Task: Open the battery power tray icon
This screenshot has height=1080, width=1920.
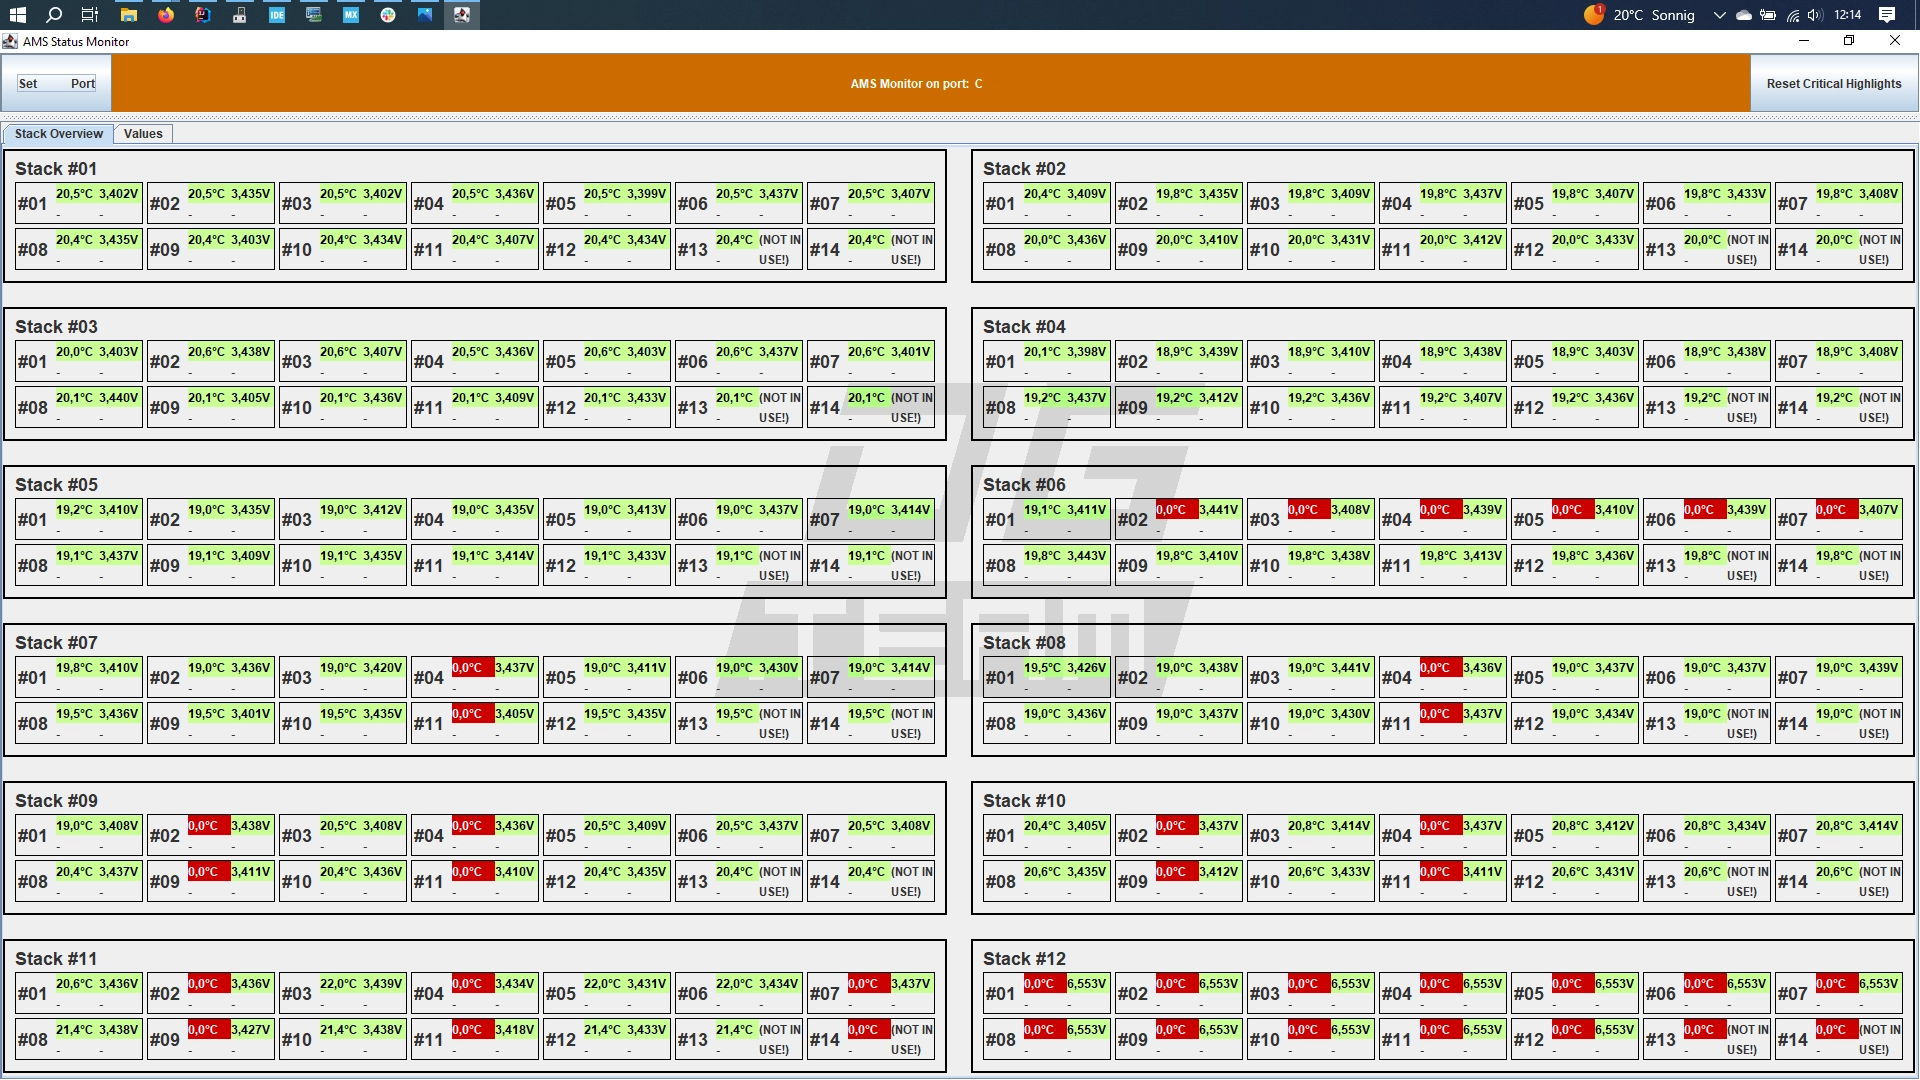Action: pos(1768,15)
